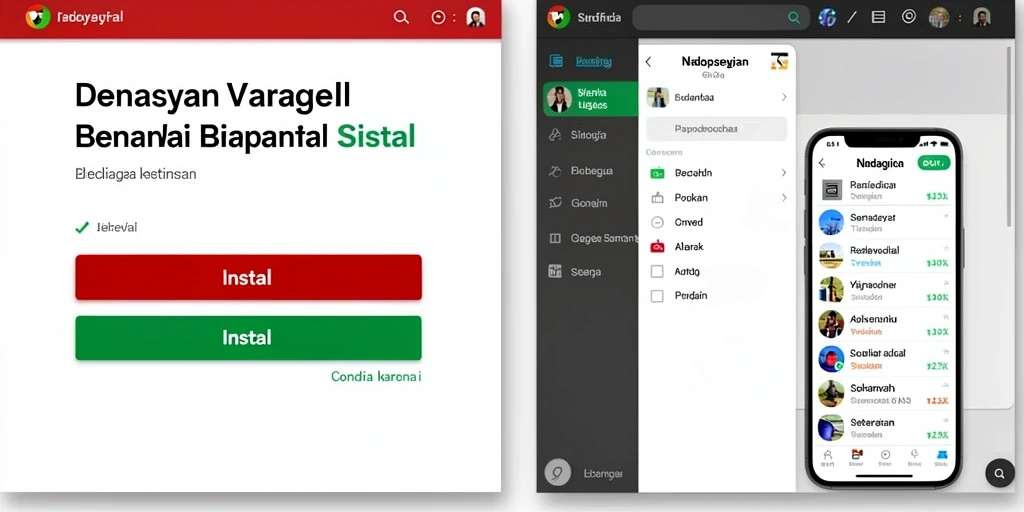Expand the Pookan row chevron
1024x512 pixels.
(784, 197)
